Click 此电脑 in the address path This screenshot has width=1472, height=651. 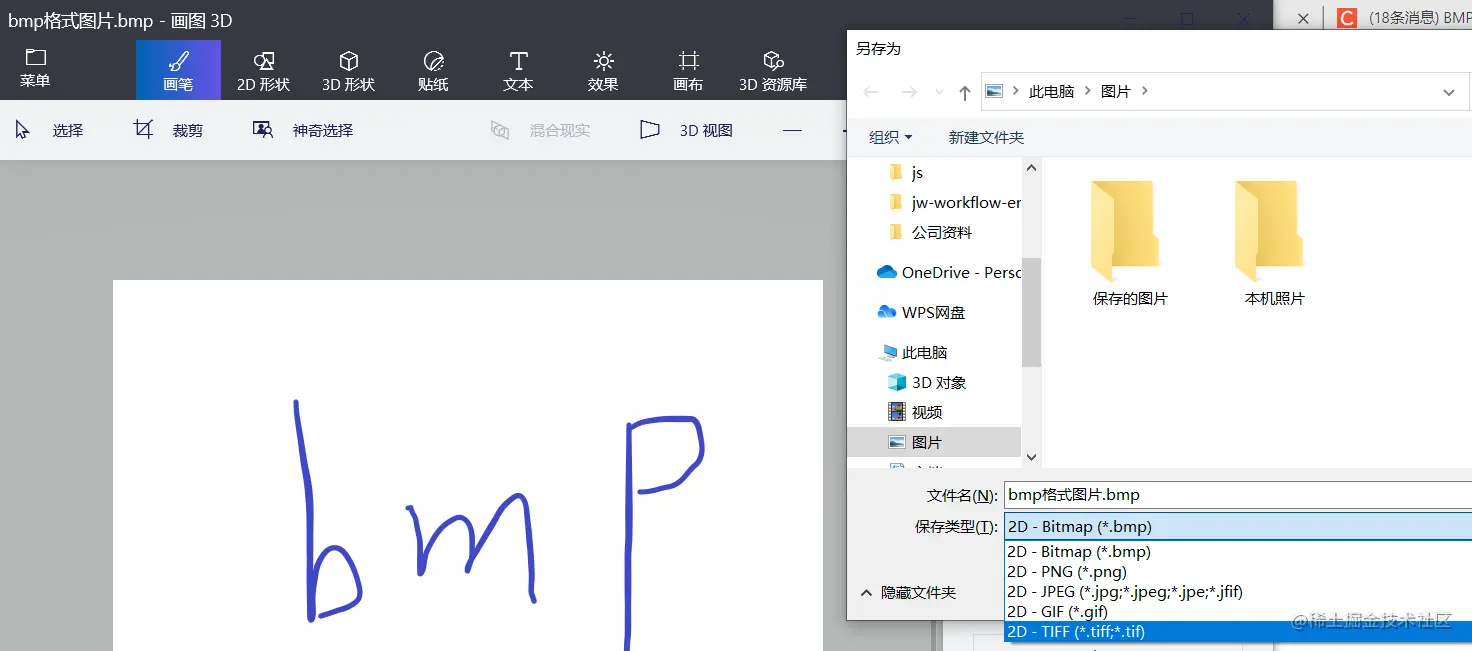[x=1051, y=91]
